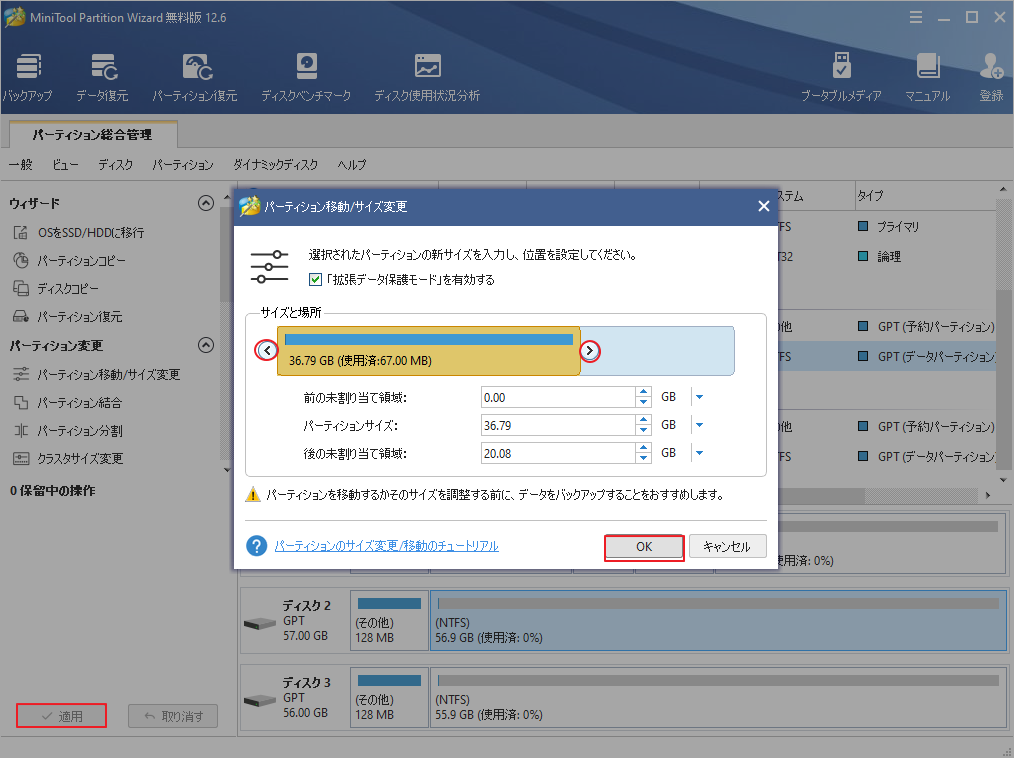
Task: Open the パーティションのサイズ変更 tutorial link
Action: click(x=386, y=546)
